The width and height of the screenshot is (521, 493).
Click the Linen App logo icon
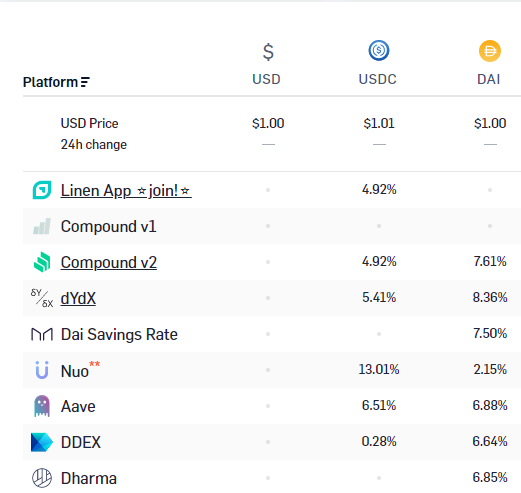pyautogui.click(x=42, y=190)
